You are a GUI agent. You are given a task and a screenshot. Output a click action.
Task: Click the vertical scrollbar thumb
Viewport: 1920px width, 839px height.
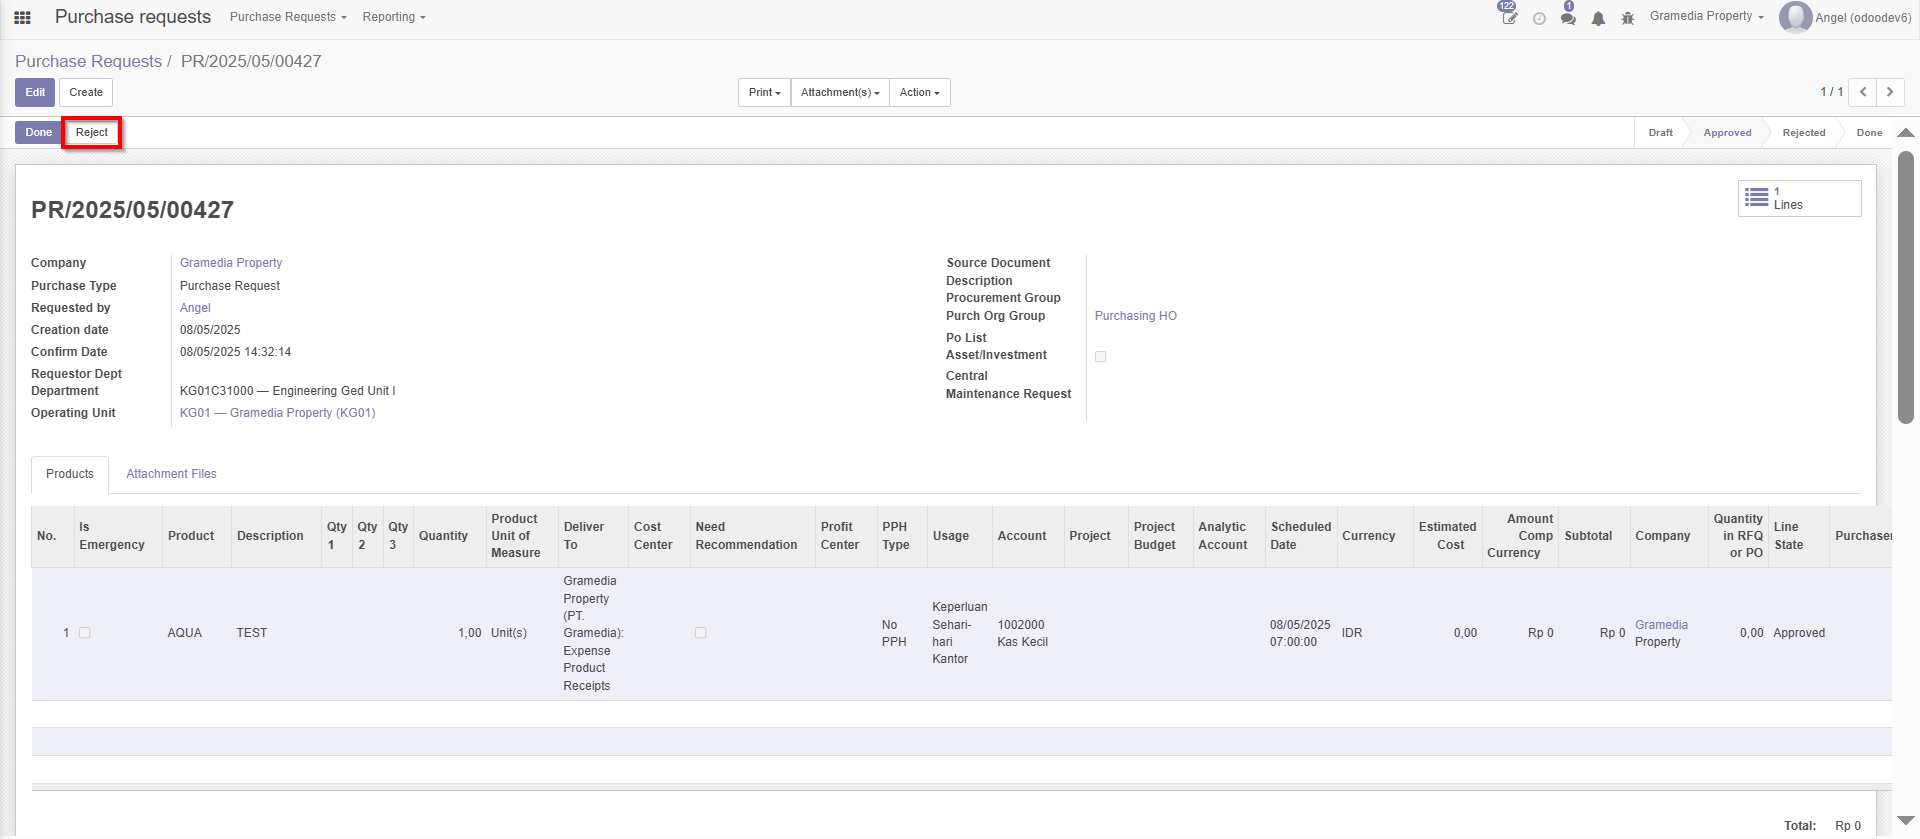click(x=1906, y=287)
